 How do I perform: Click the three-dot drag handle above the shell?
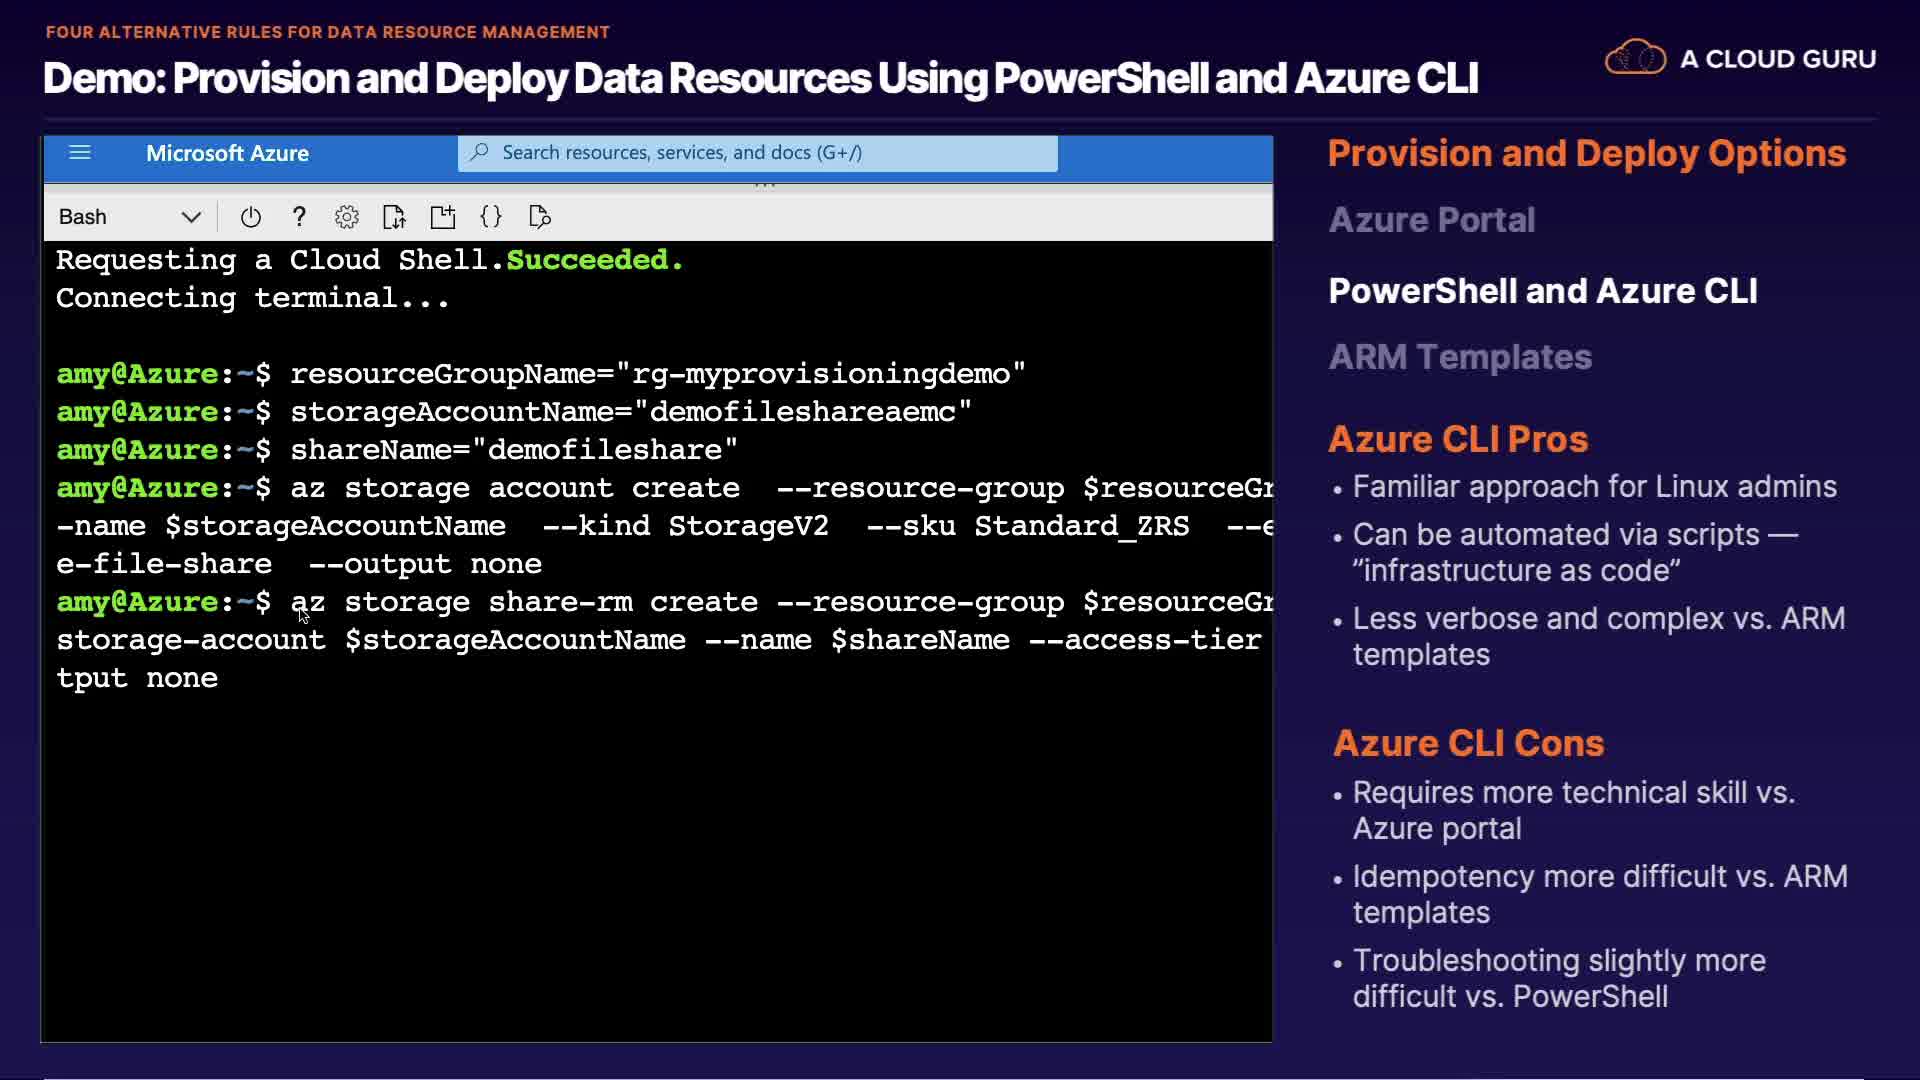click(x=765, y=185)
